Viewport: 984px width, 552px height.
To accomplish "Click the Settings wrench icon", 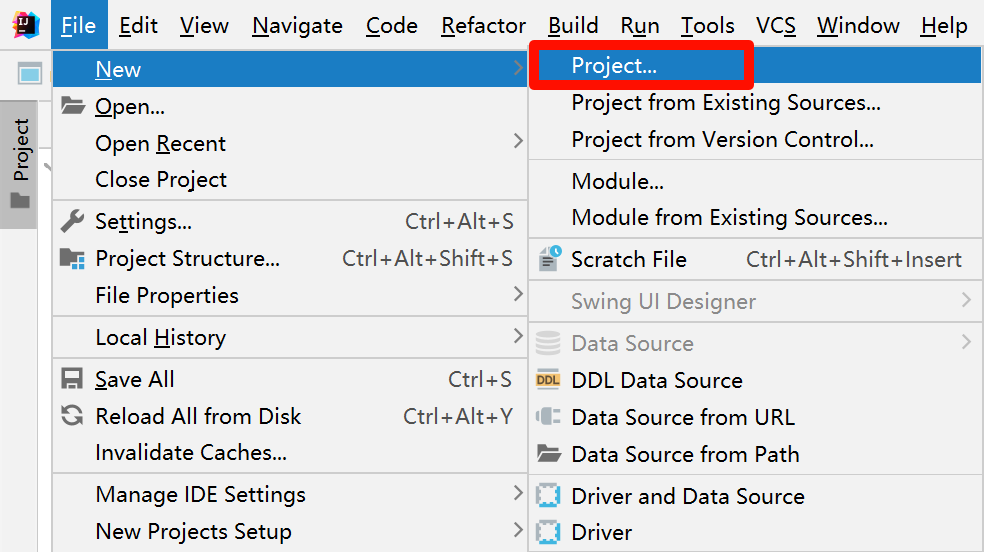I will tap(72, 221).
